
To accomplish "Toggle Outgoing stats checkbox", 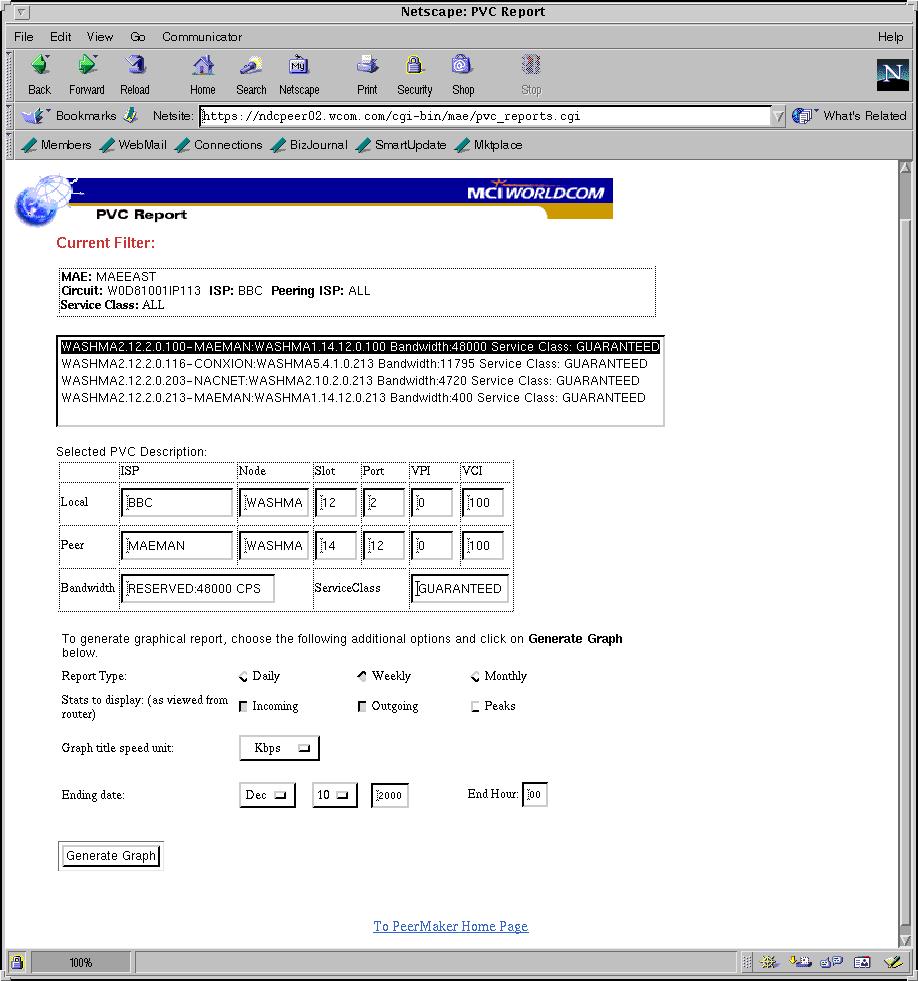I will click(x=362, y=706).
